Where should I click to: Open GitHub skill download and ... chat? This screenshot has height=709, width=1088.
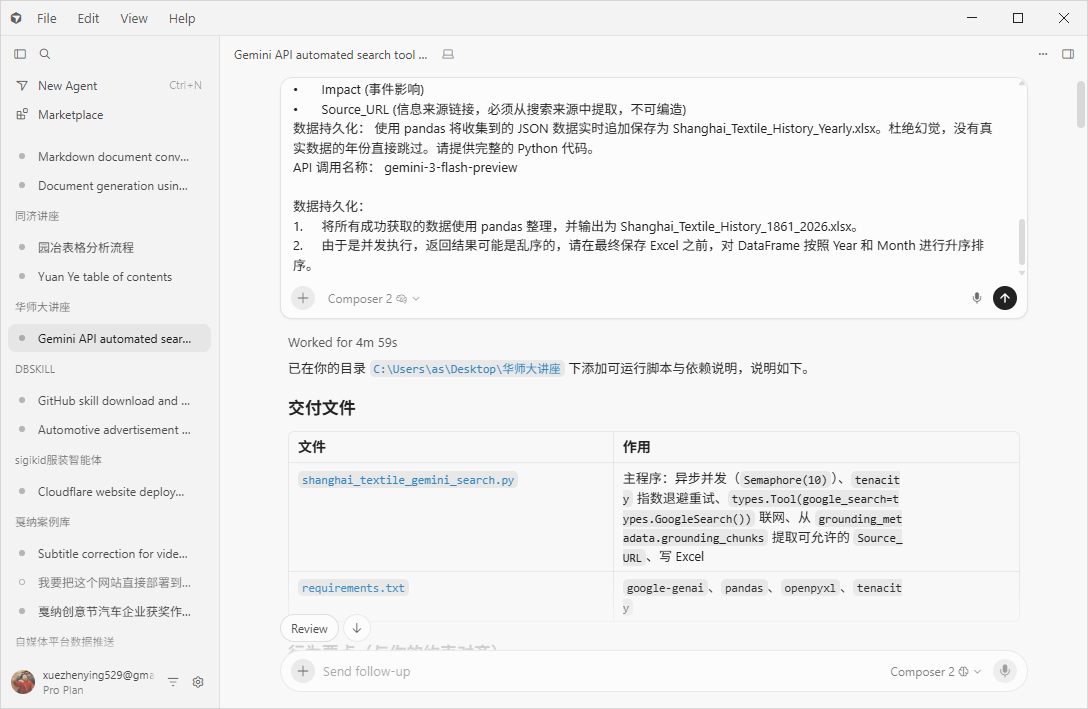[x=109, y=401]
